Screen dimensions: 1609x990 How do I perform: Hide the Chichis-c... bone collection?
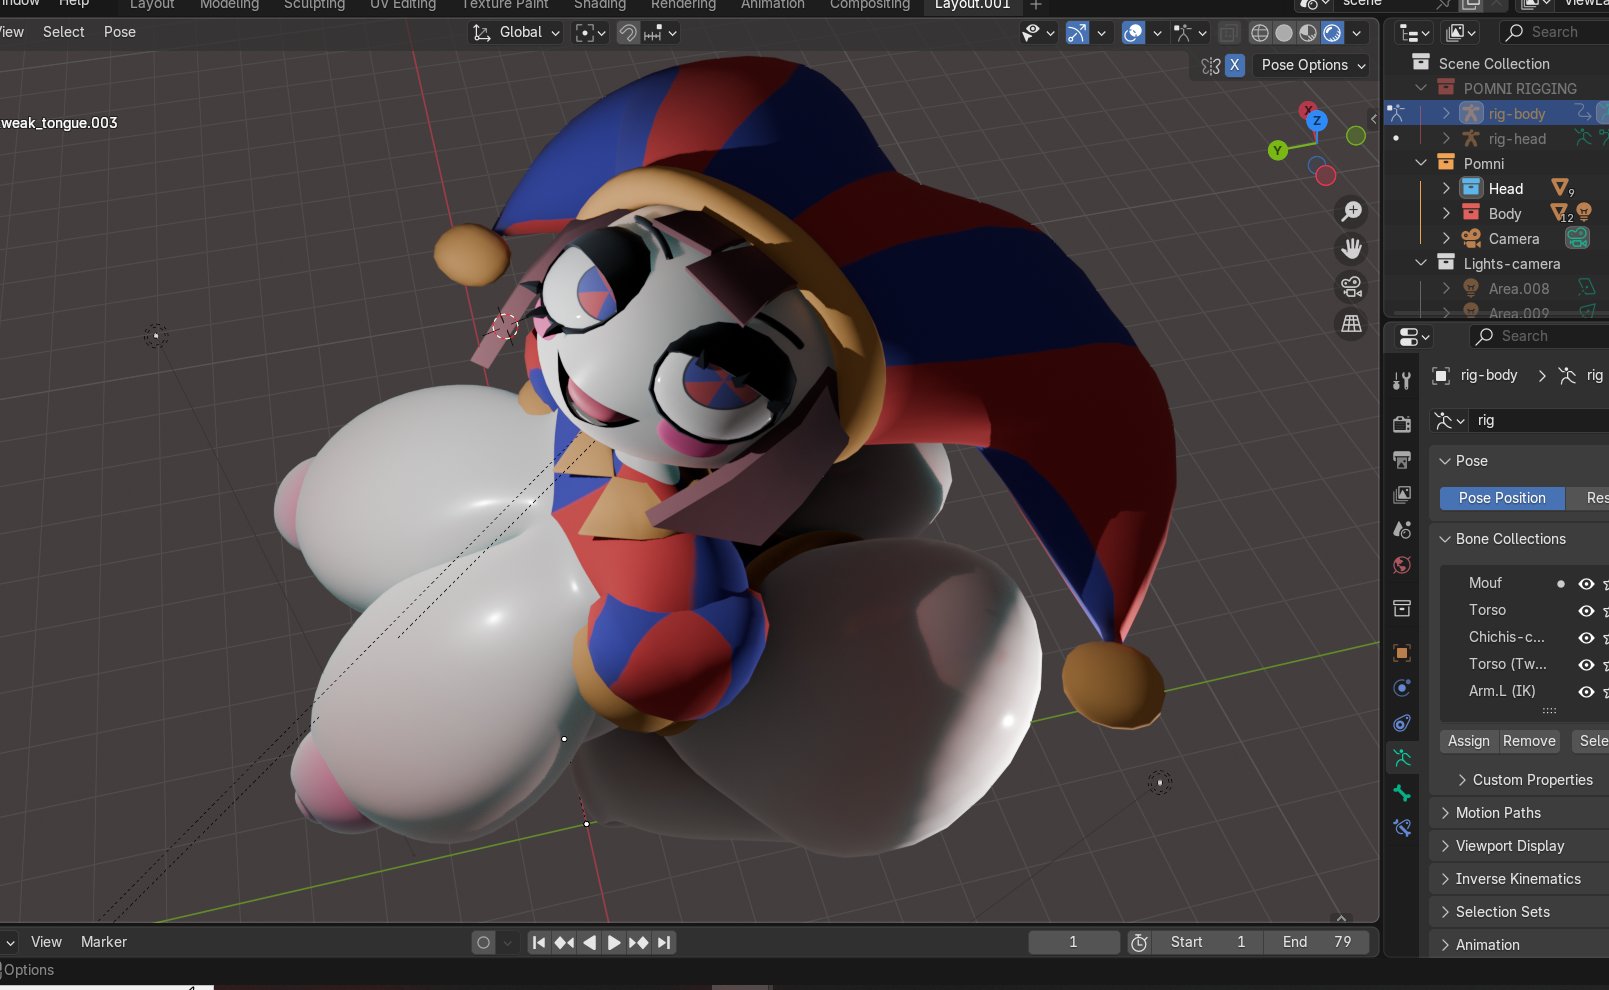(1586, 638)
